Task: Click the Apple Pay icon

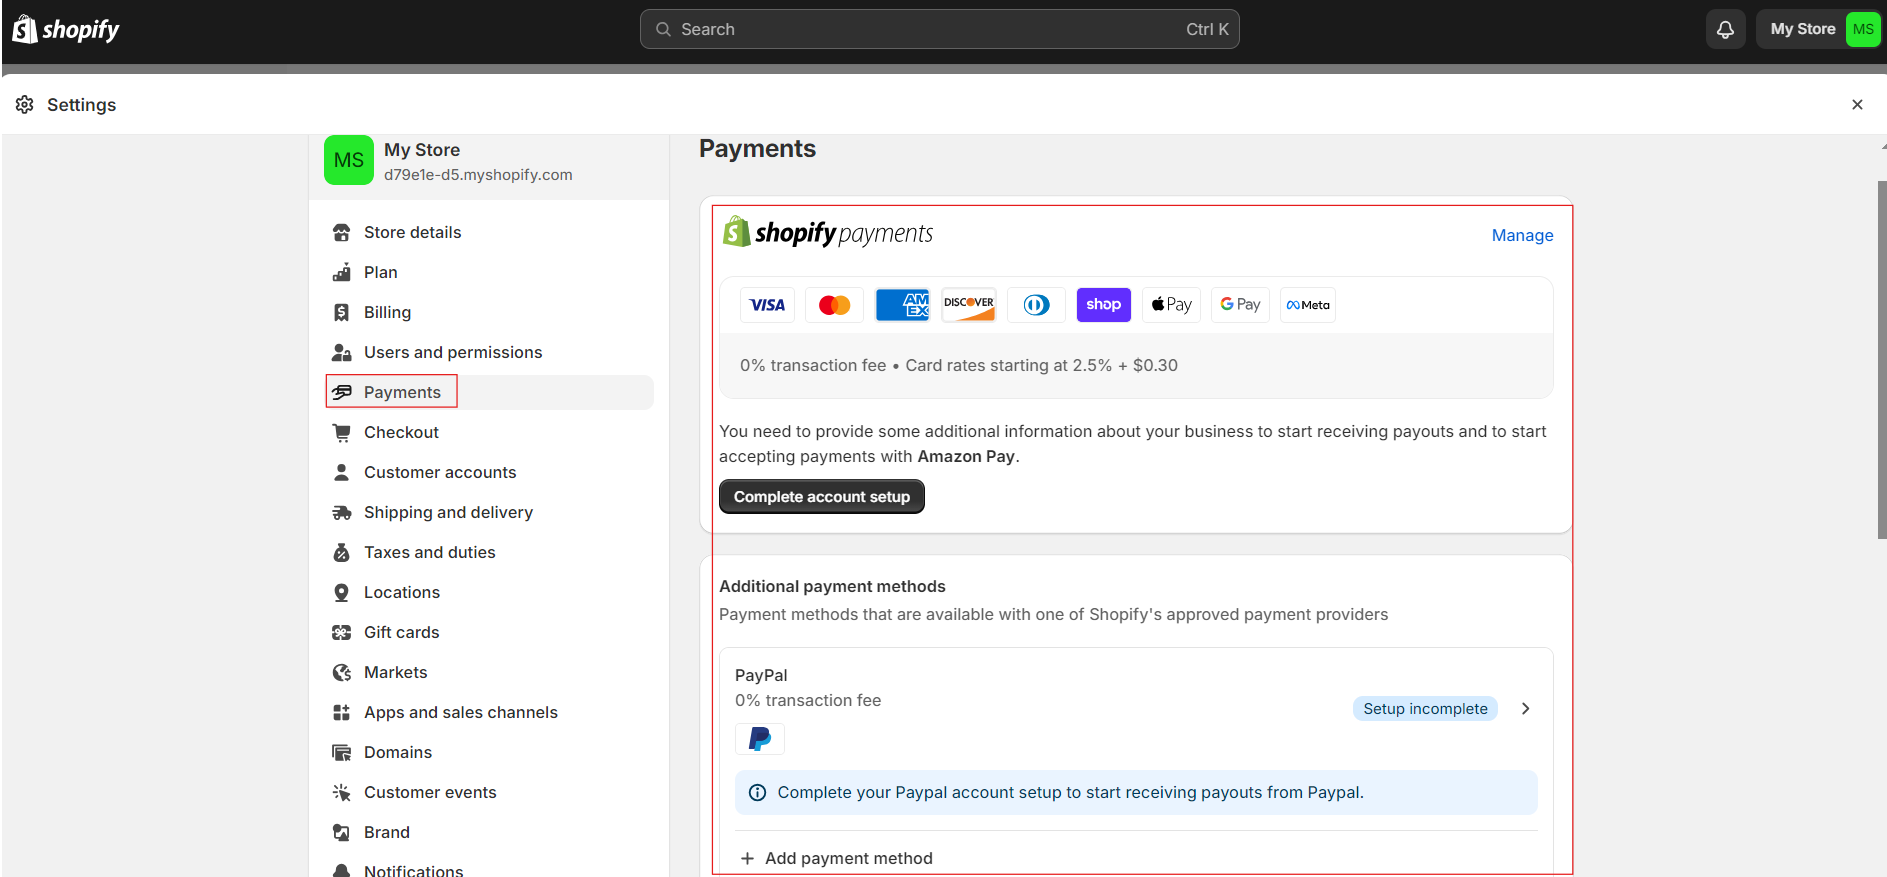Action: tap(1171, 305)
